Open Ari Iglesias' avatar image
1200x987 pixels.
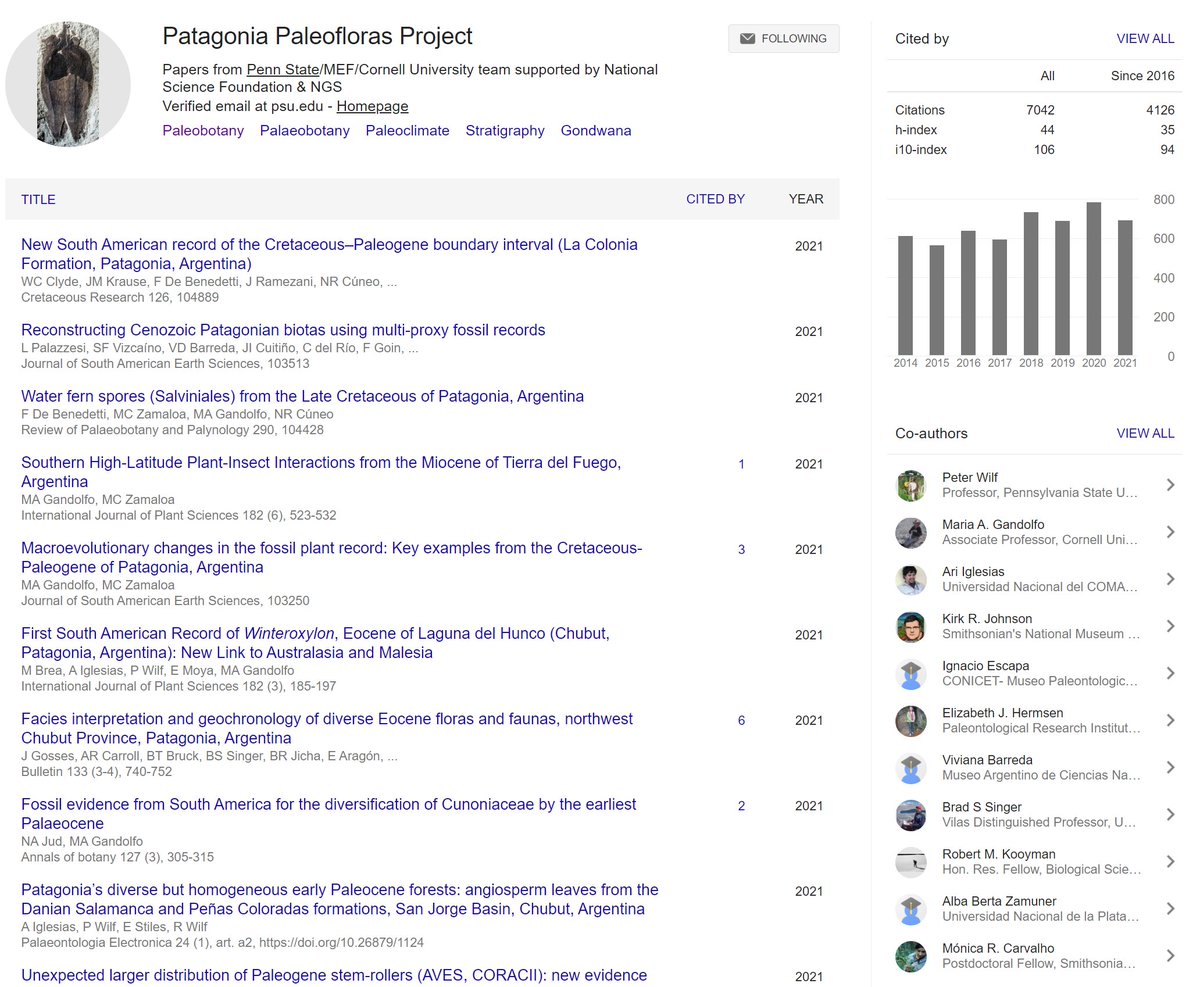[x=910, y=579]
